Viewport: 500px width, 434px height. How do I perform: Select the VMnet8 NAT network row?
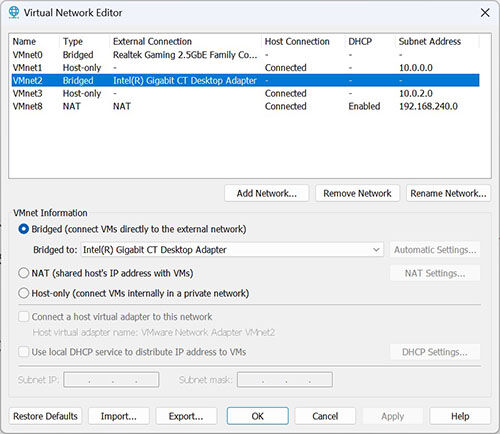coord(246,106)
